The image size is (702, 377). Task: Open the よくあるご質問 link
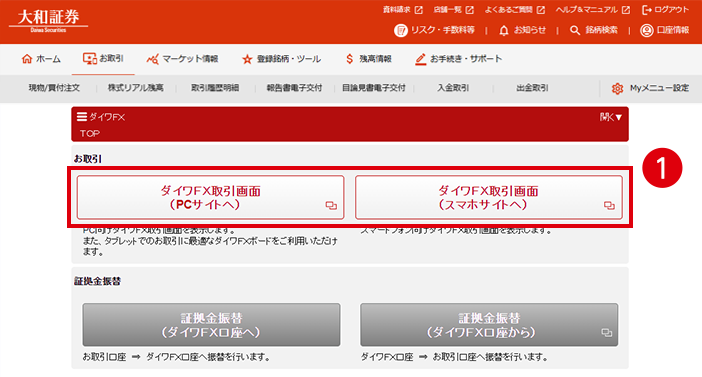(x=514, y=9)
